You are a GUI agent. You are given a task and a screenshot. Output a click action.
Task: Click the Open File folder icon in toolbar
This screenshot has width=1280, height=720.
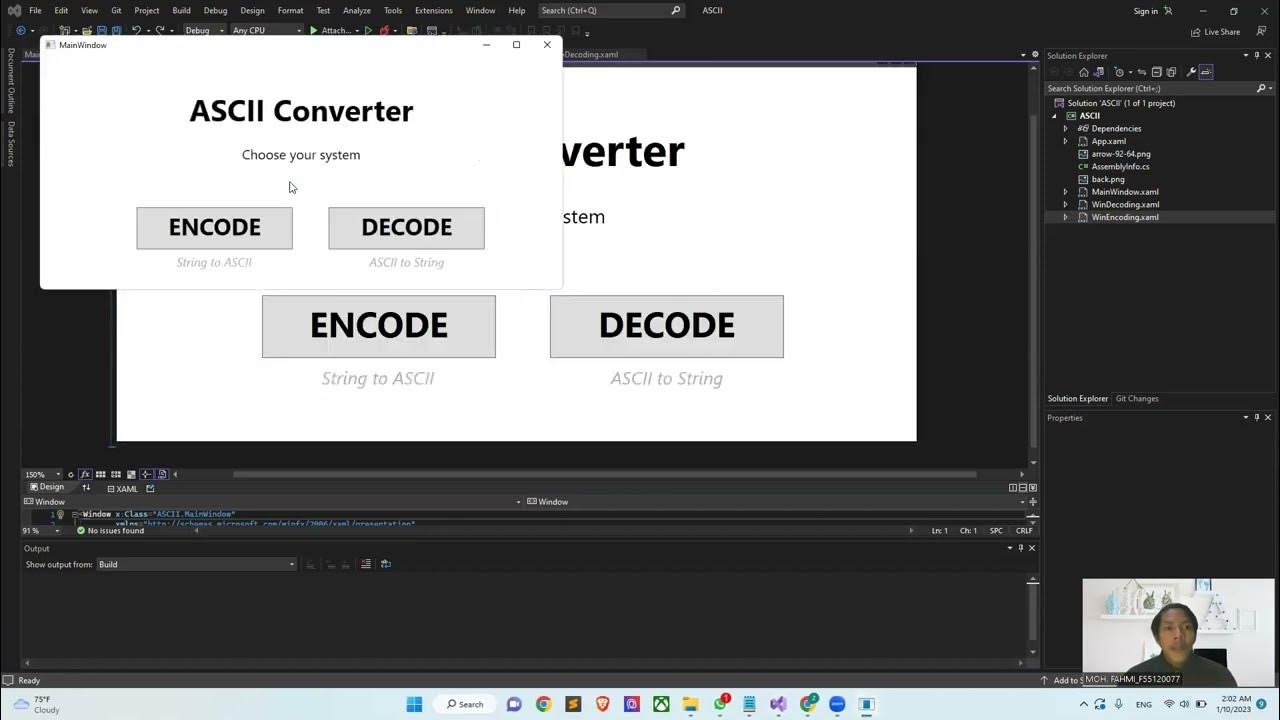pyautogui.click(x=87, y=30)
